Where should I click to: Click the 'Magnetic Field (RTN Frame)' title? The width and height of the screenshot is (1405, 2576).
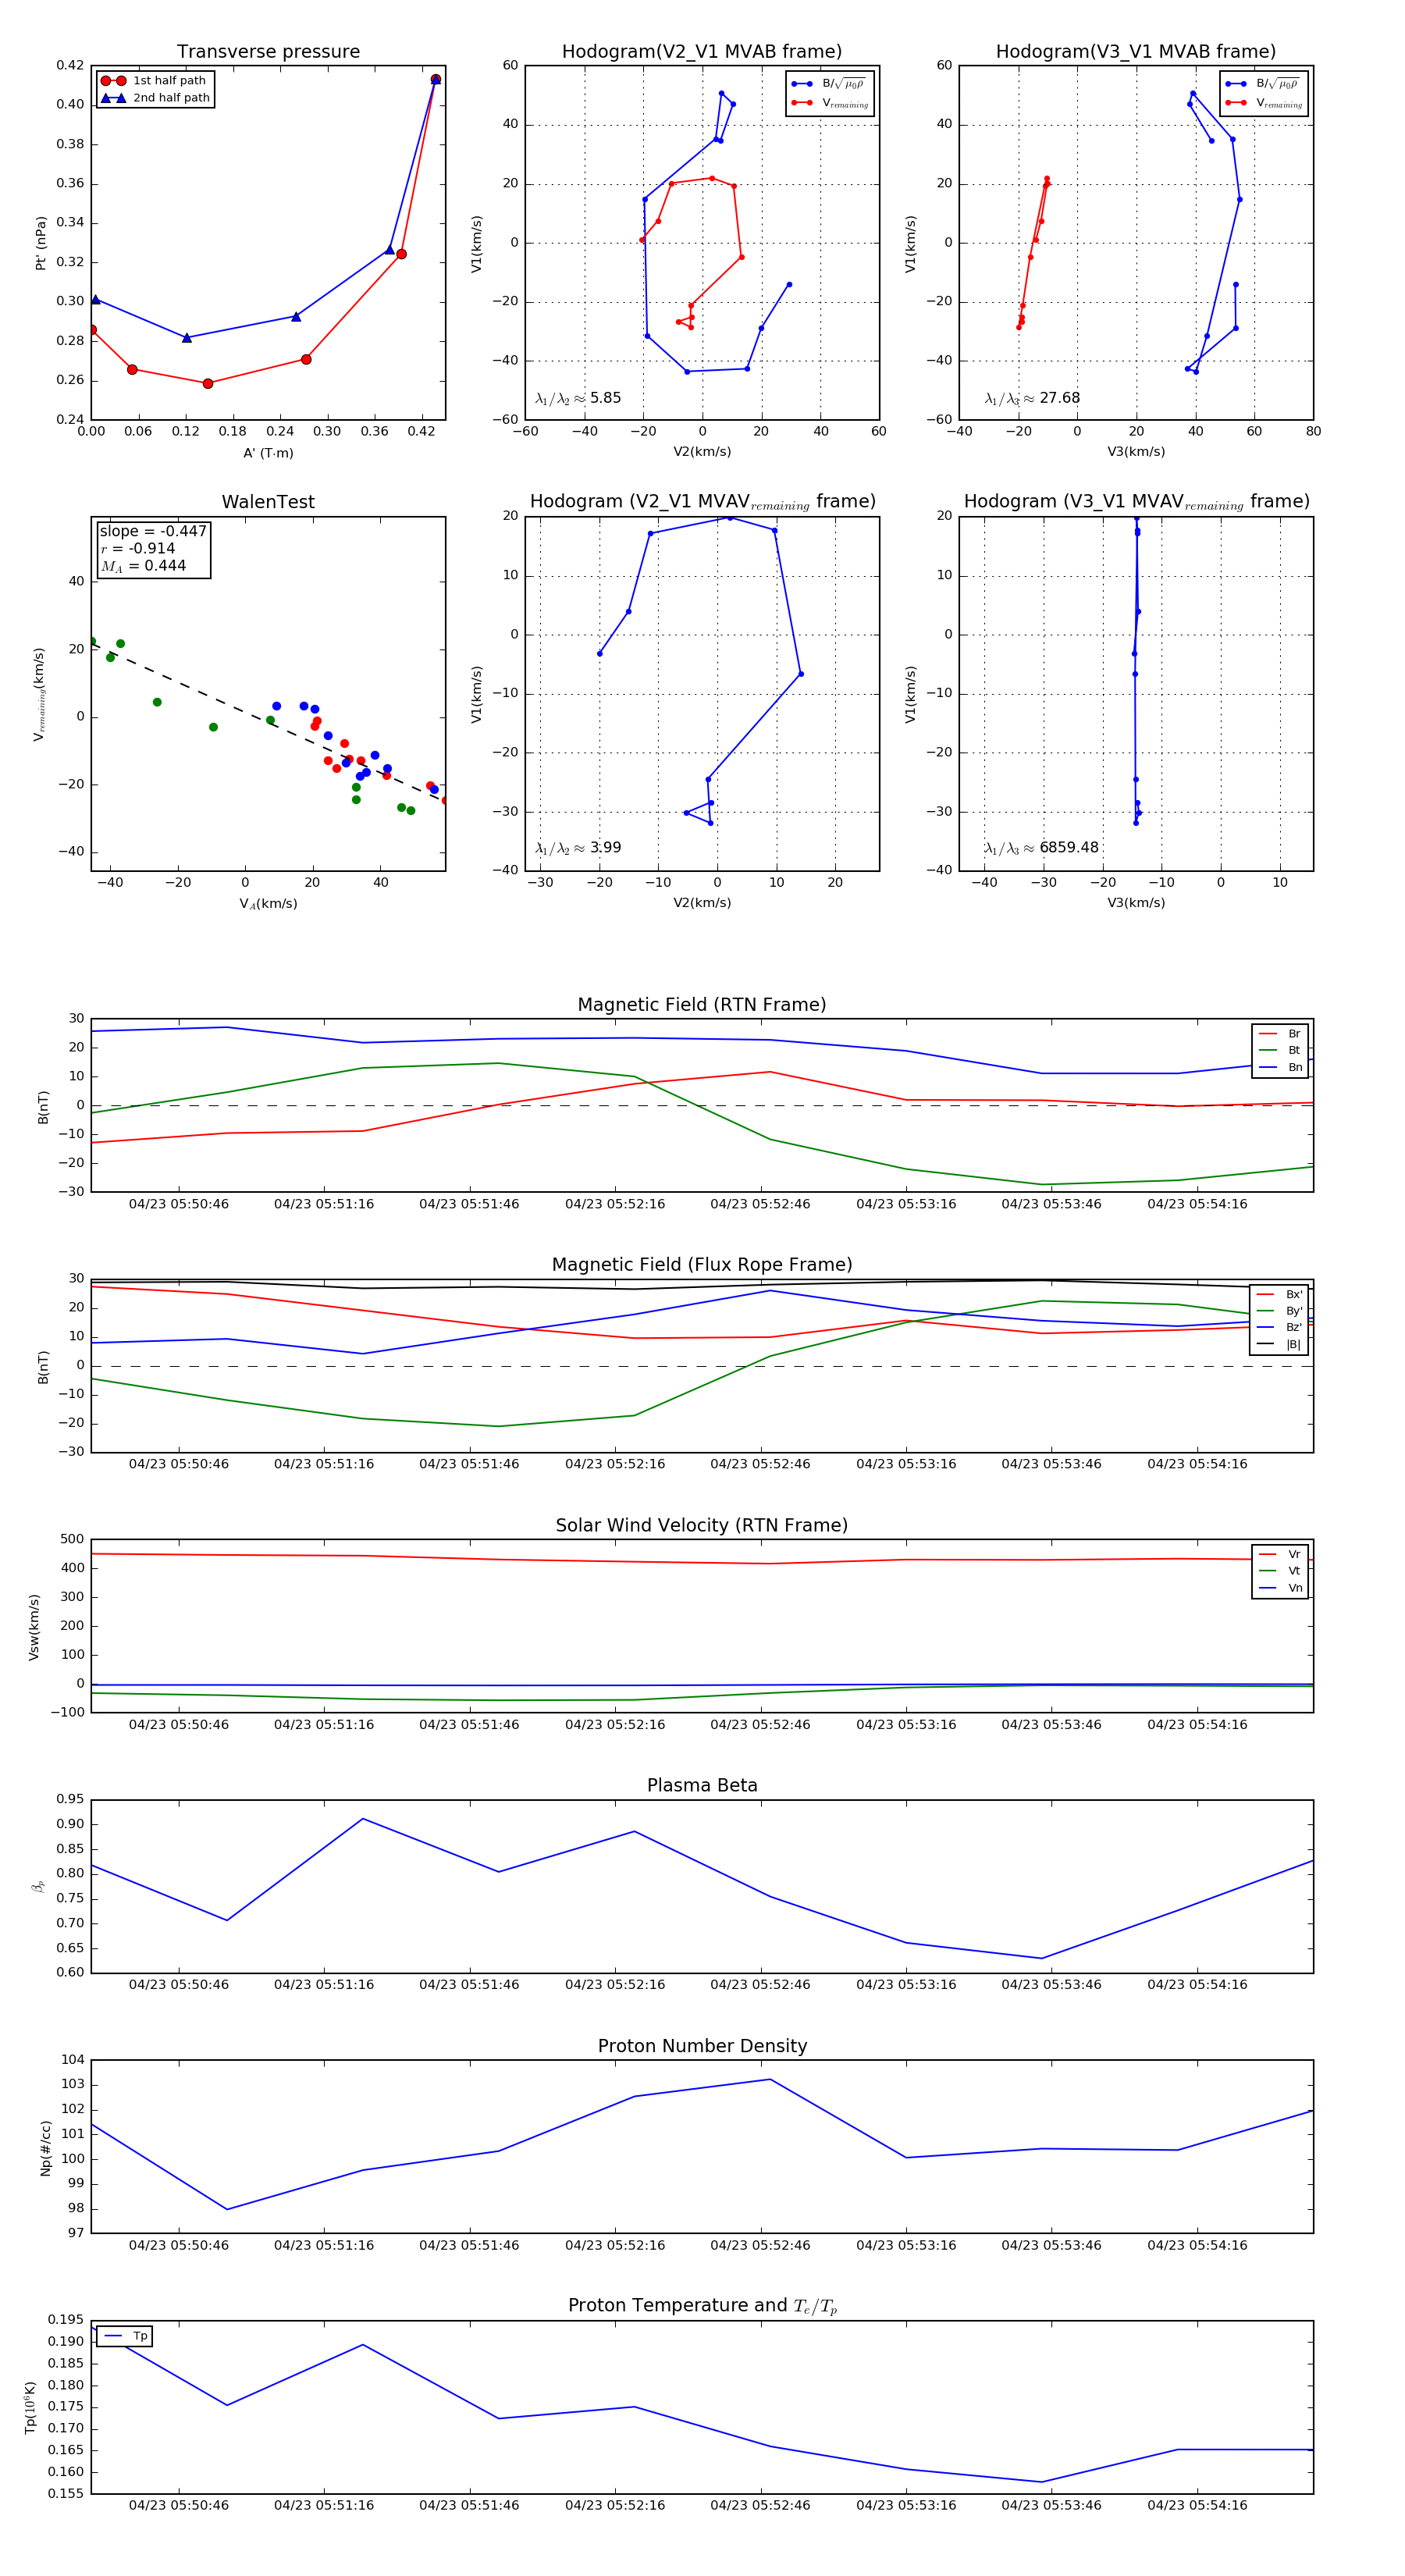pyautogui.click(x=702, y=1005)
